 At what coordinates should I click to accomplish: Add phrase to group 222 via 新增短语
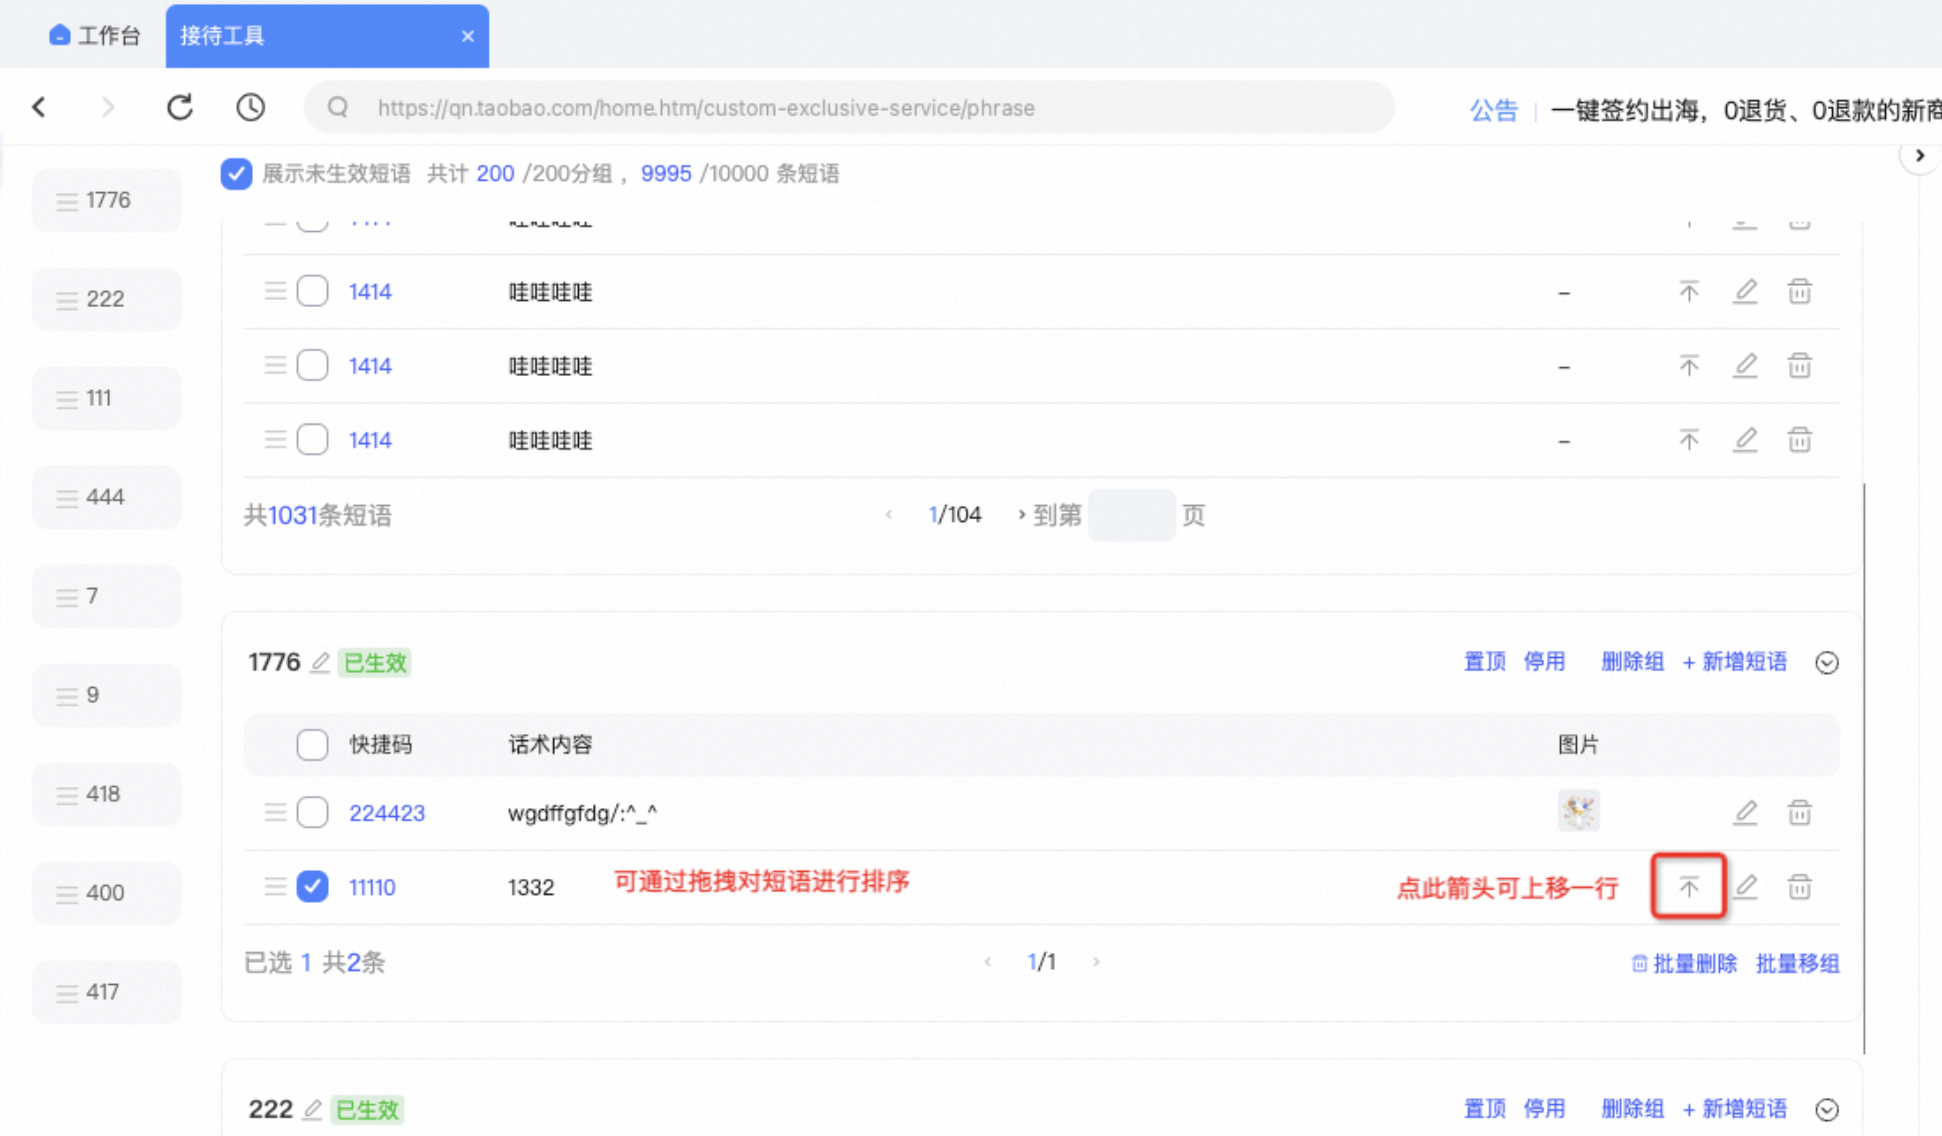pos(1735,1109)
